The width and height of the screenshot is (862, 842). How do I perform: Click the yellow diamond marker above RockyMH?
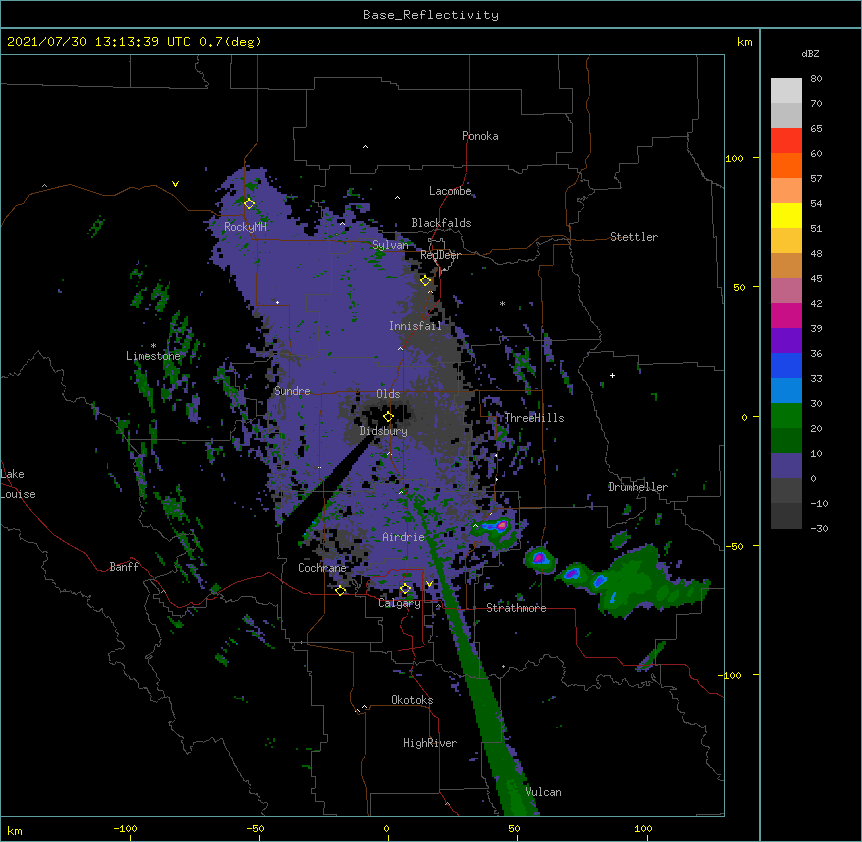[x=249, y=204]
